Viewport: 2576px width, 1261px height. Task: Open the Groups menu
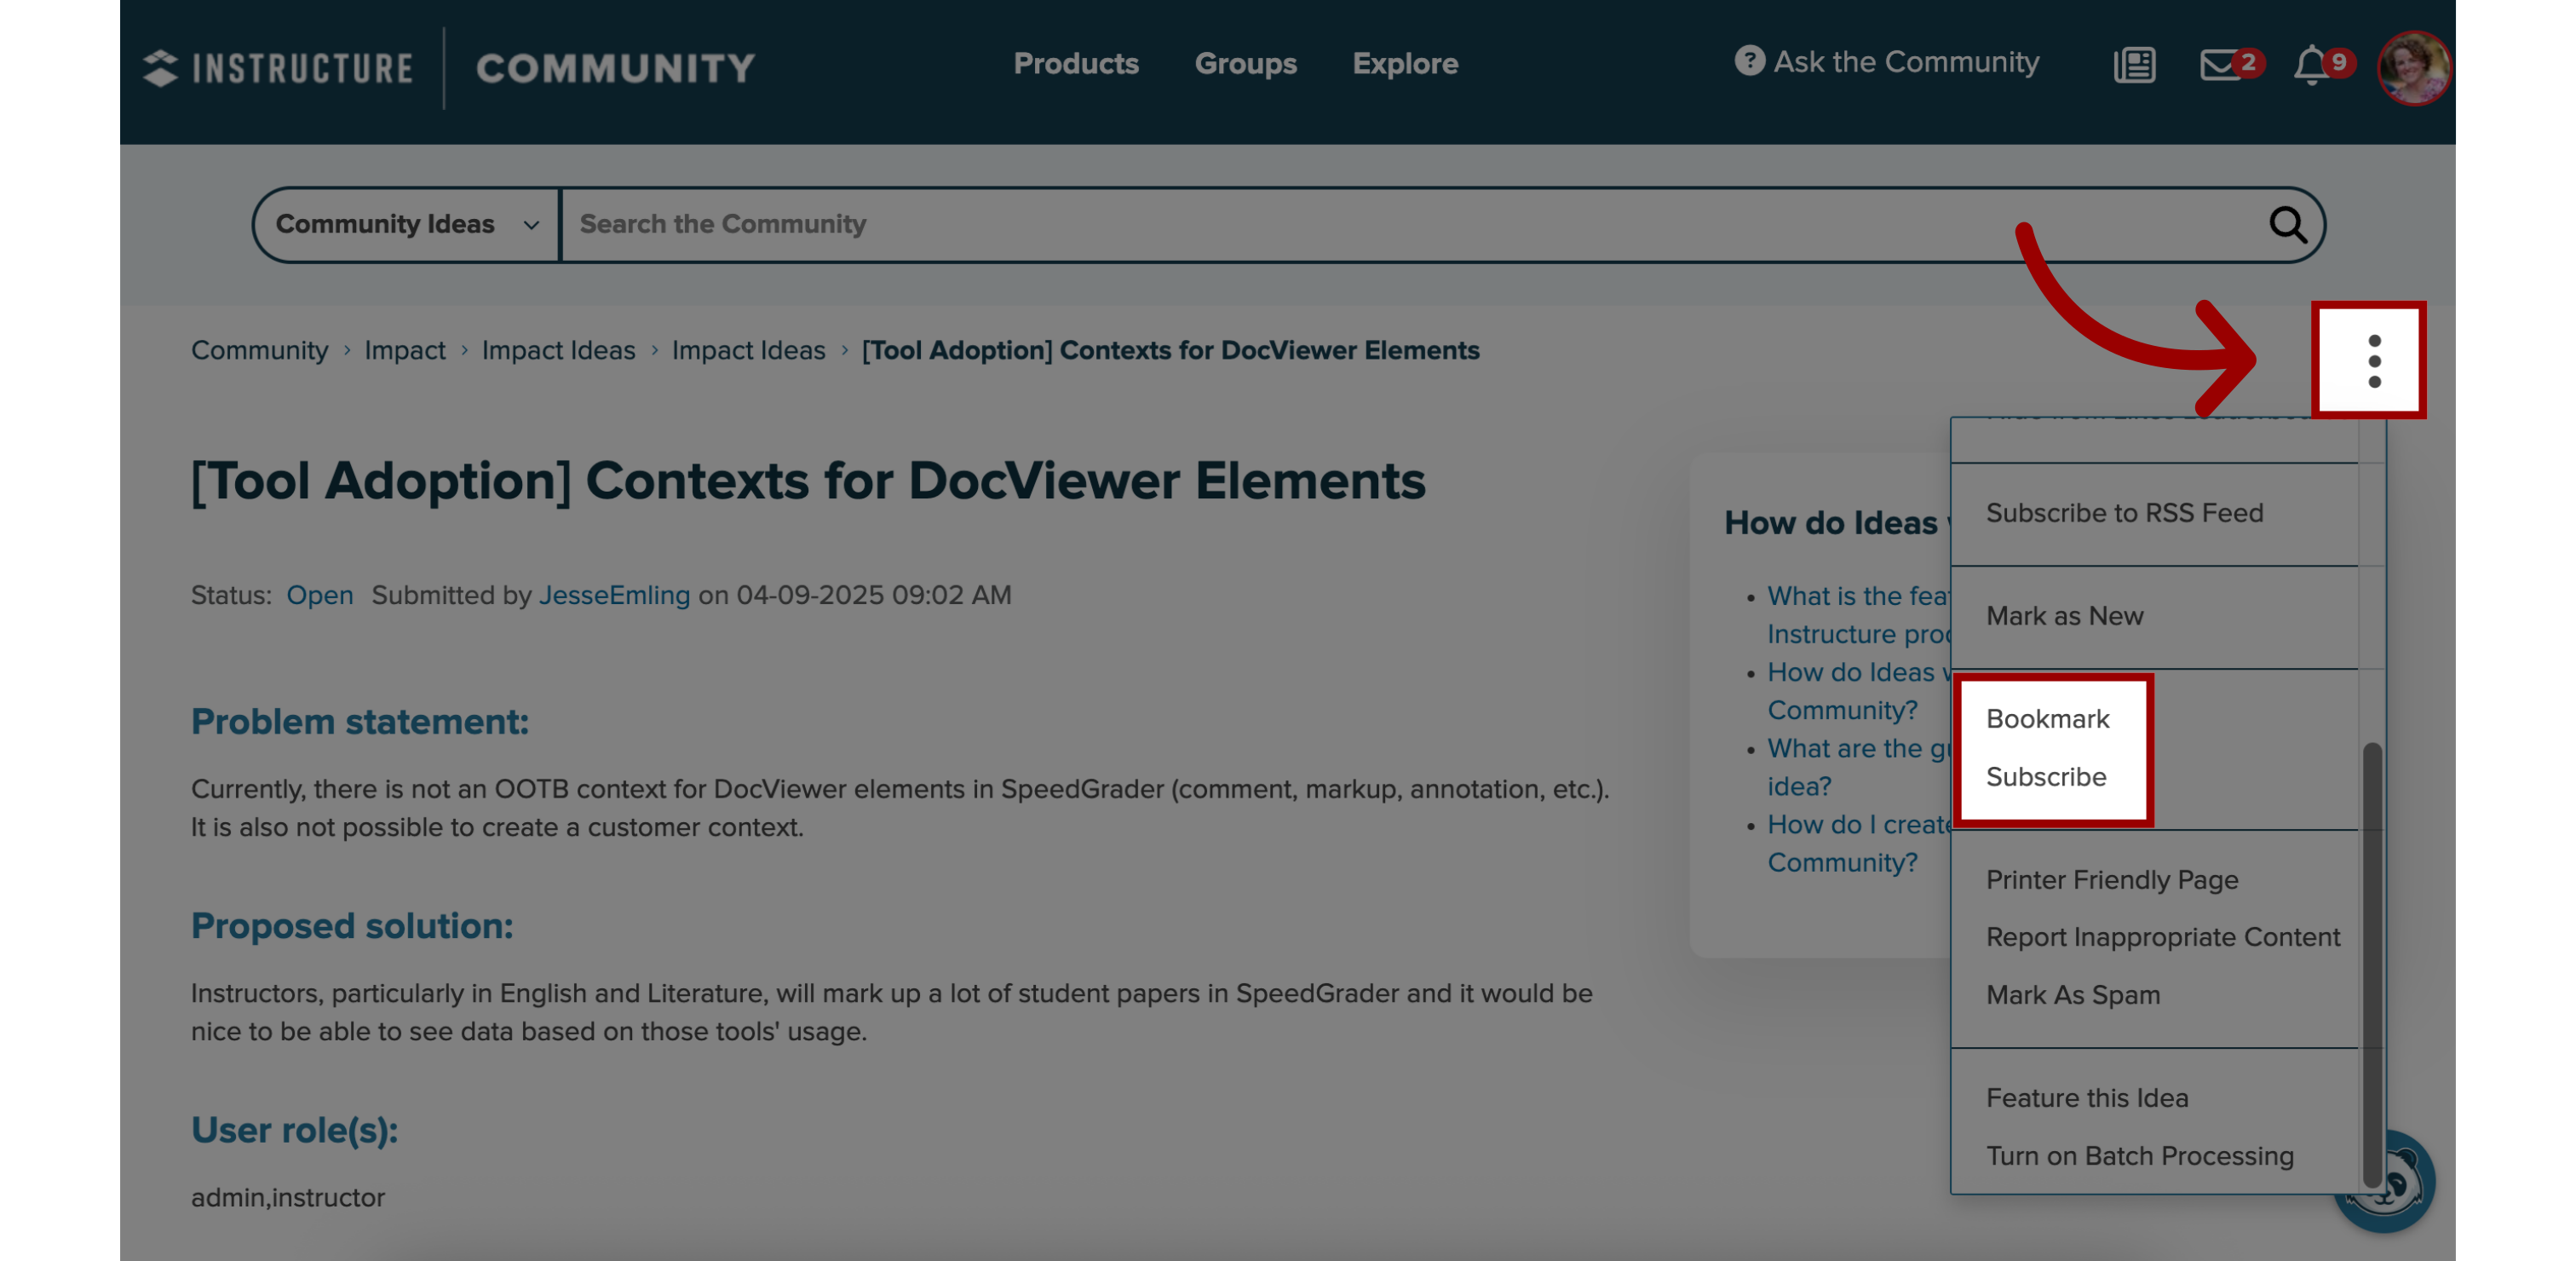pyautogui.click(x=1245, y=63)
